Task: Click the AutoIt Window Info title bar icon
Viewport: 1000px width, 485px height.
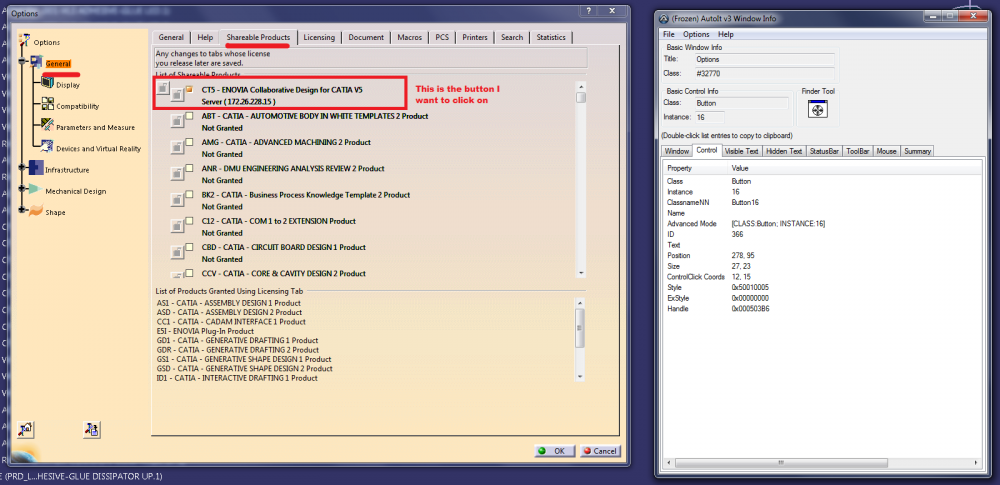Action: (x=663, y=19)
